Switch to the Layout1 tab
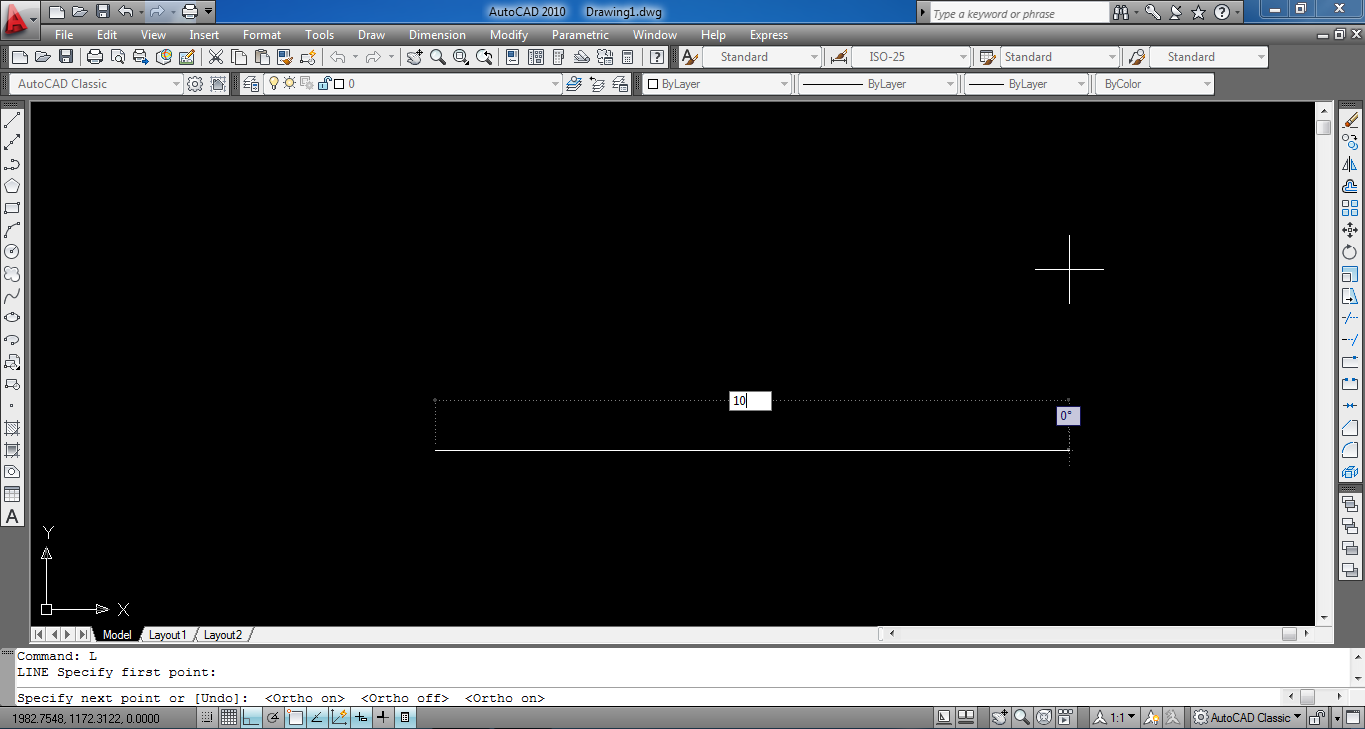 tap(168, 634)
